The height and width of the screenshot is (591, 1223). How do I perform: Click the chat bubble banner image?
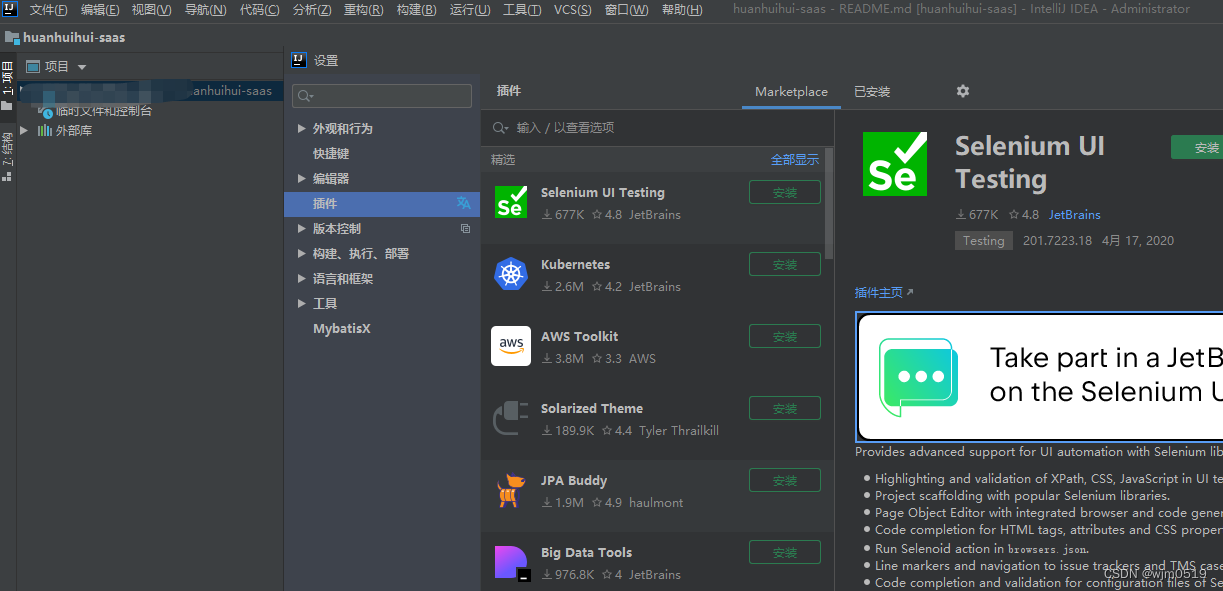click(918, 377)
